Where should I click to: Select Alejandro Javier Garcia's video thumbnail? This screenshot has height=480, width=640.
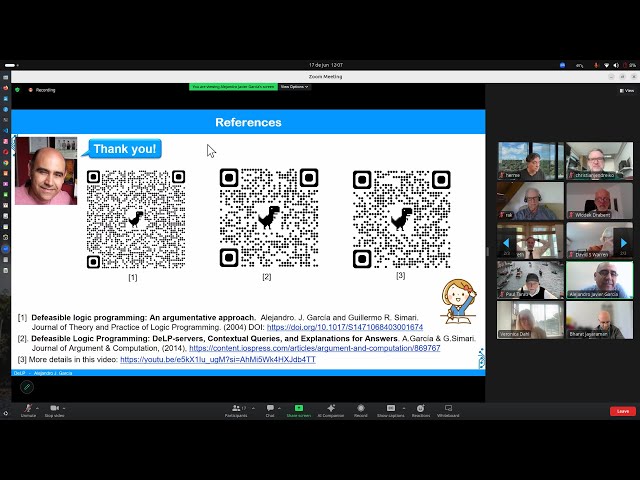(x=599, y=280)
